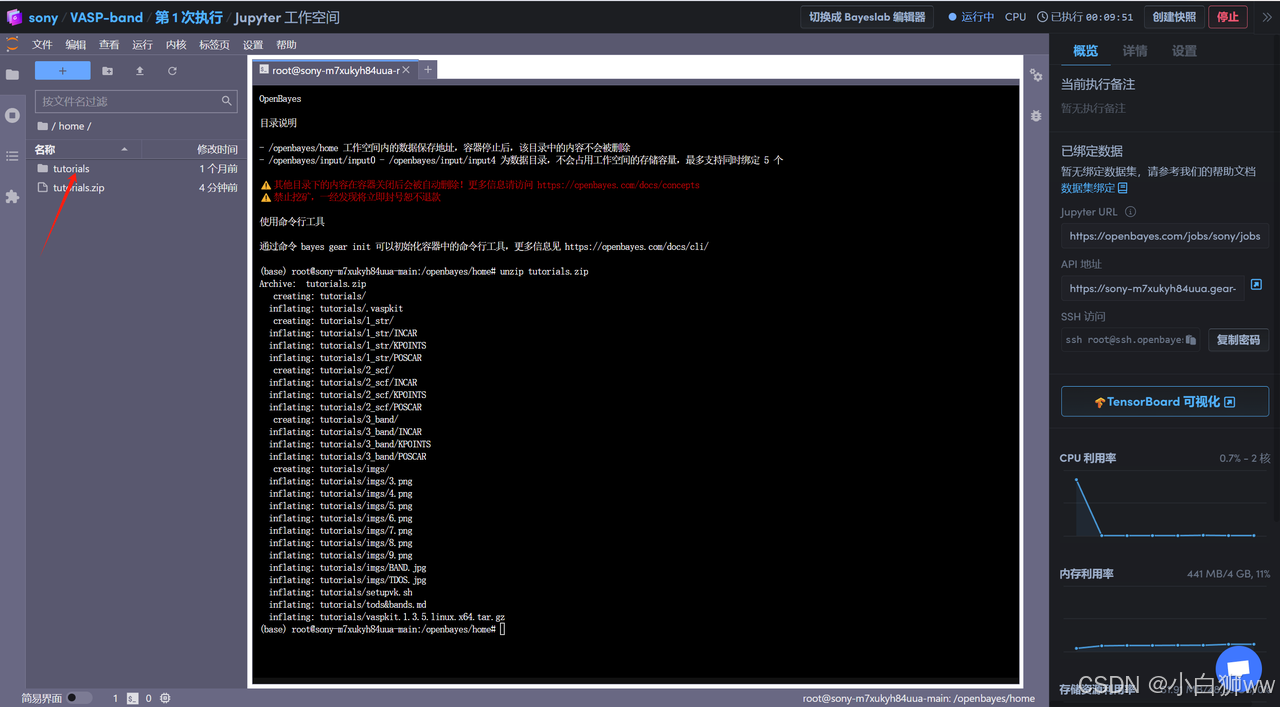The image size is (1280, 707).
Task: Open the 帮助 menu
Action: [286, 45]
